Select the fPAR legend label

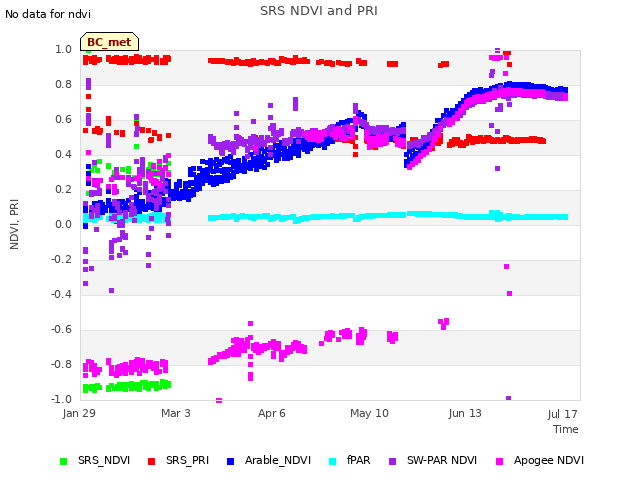[x=358, y=460]
